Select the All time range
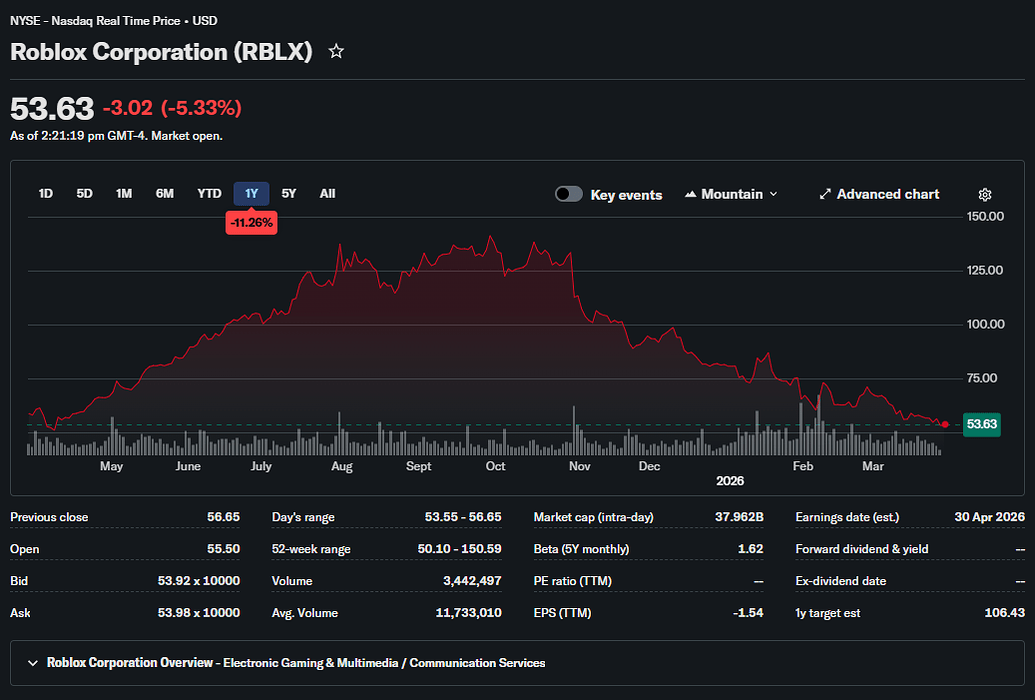 327,193
